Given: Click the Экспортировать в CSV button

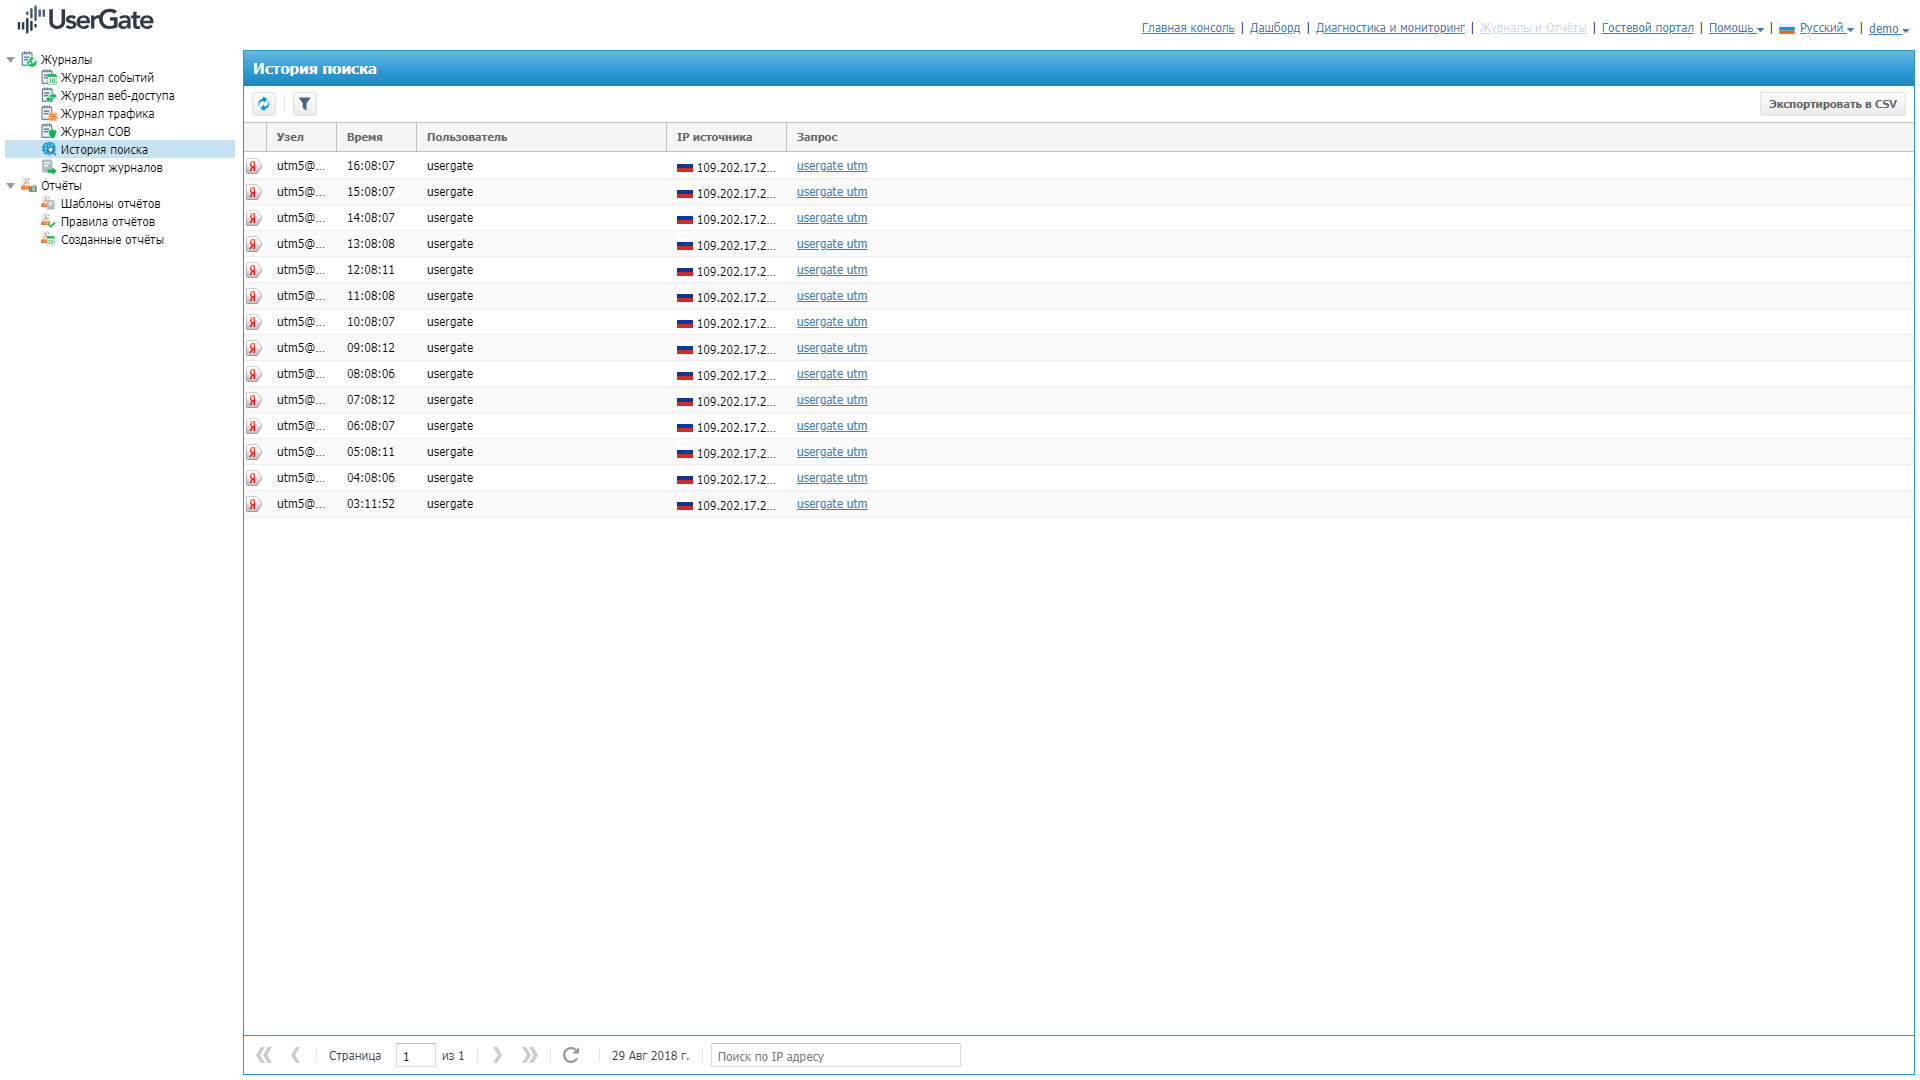Looking at the screenshot, I should point(1831,104).
